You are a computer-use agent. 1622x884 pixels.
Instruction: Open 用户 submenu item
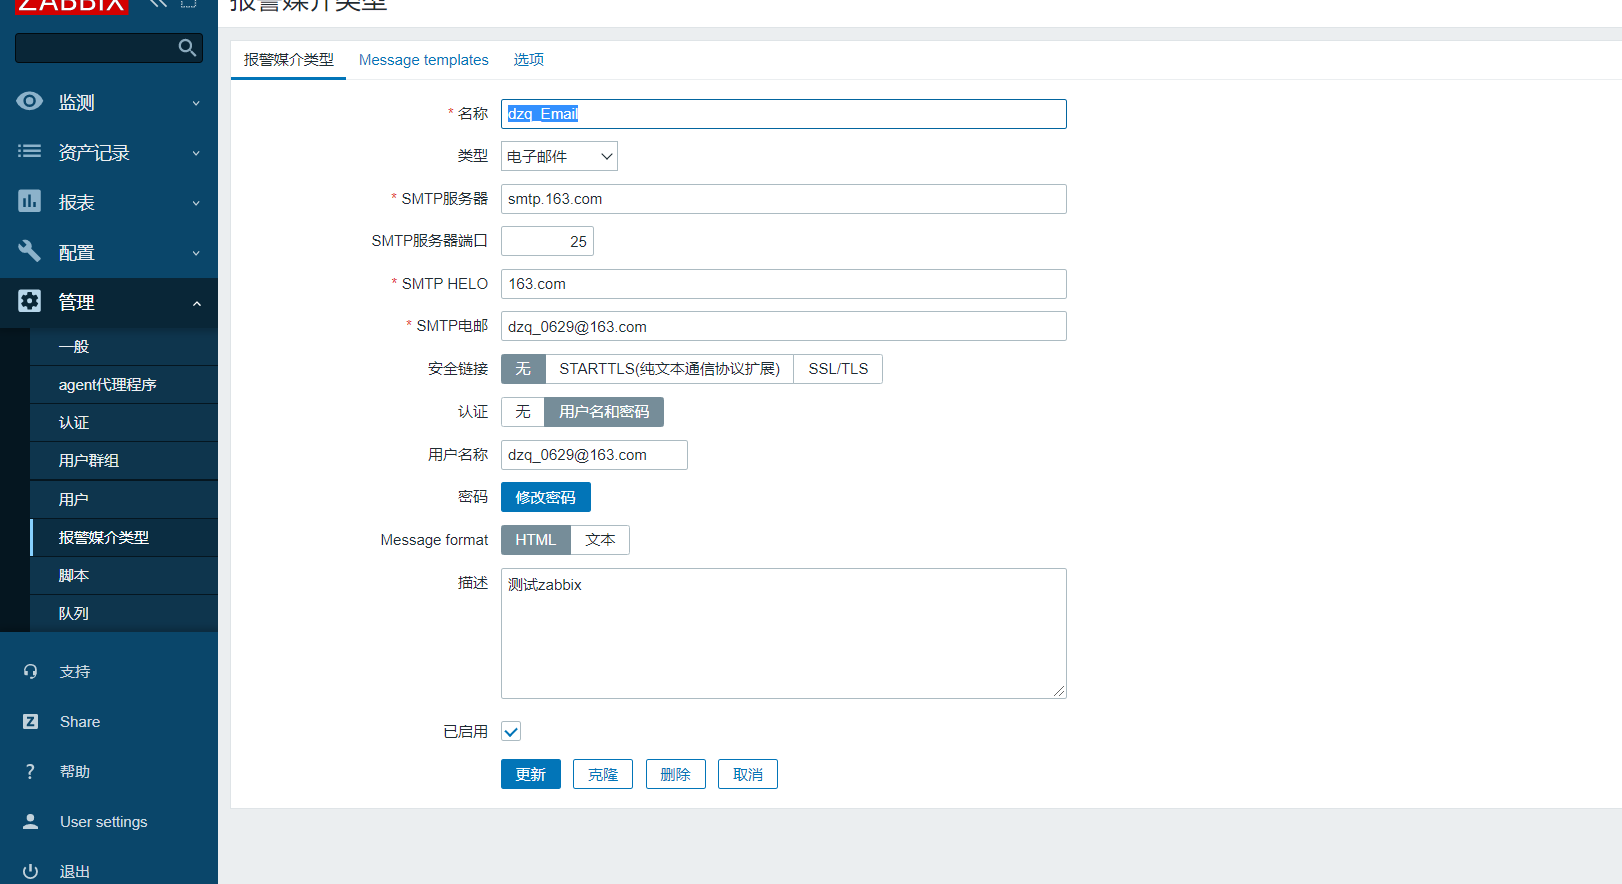click(124, 499)
